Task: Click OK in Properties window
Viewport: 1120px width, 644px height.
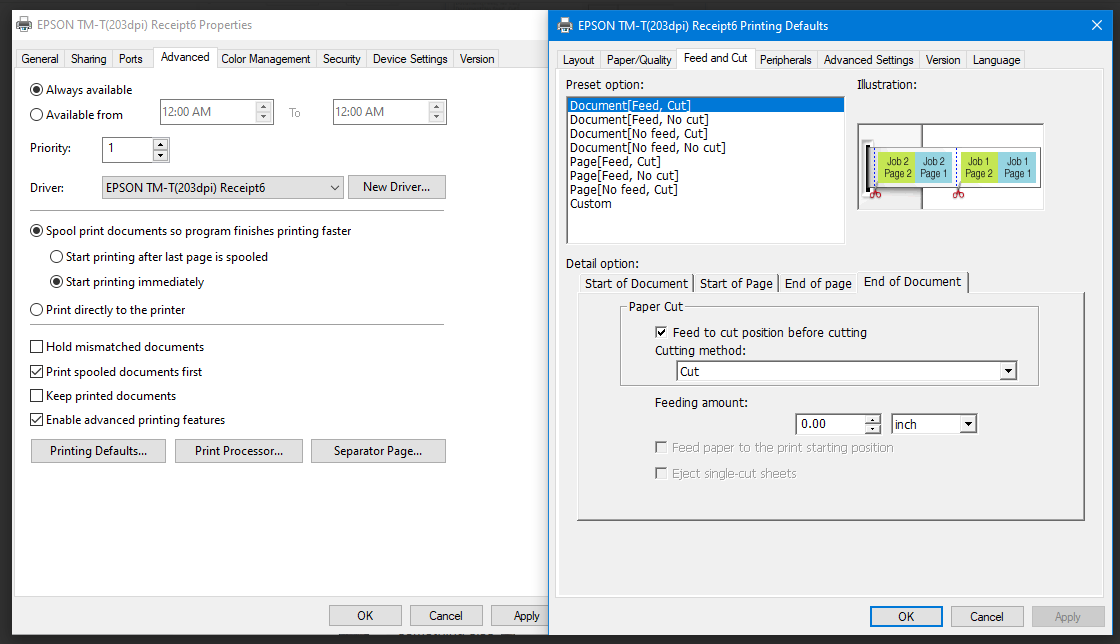Action: [x=365, y=615]
